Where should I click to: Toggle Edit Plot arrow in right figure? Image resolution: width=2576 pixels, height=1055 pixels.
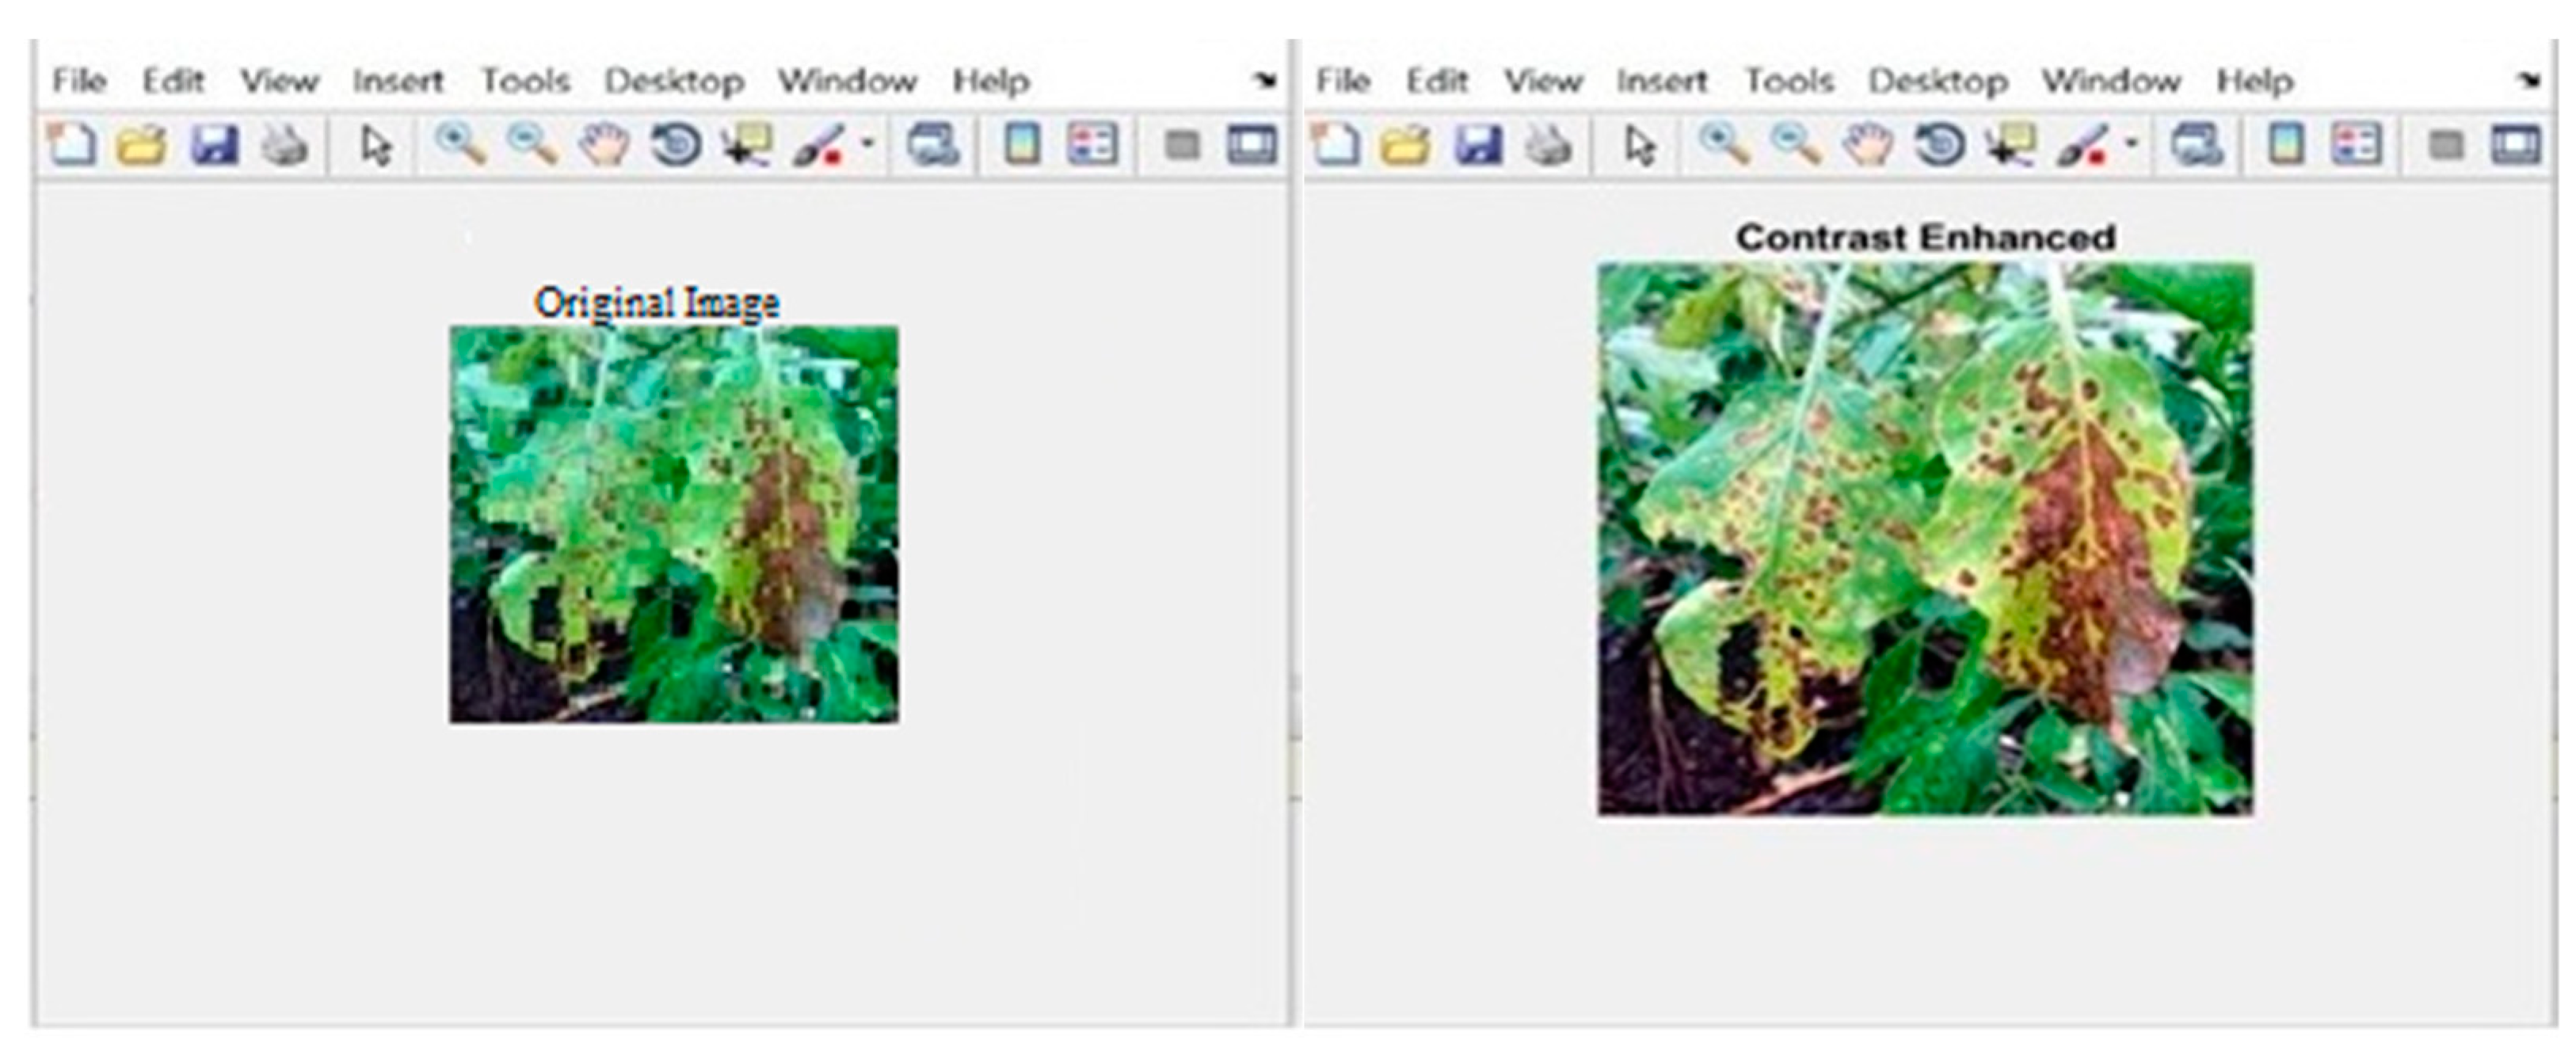[1640, 146]
